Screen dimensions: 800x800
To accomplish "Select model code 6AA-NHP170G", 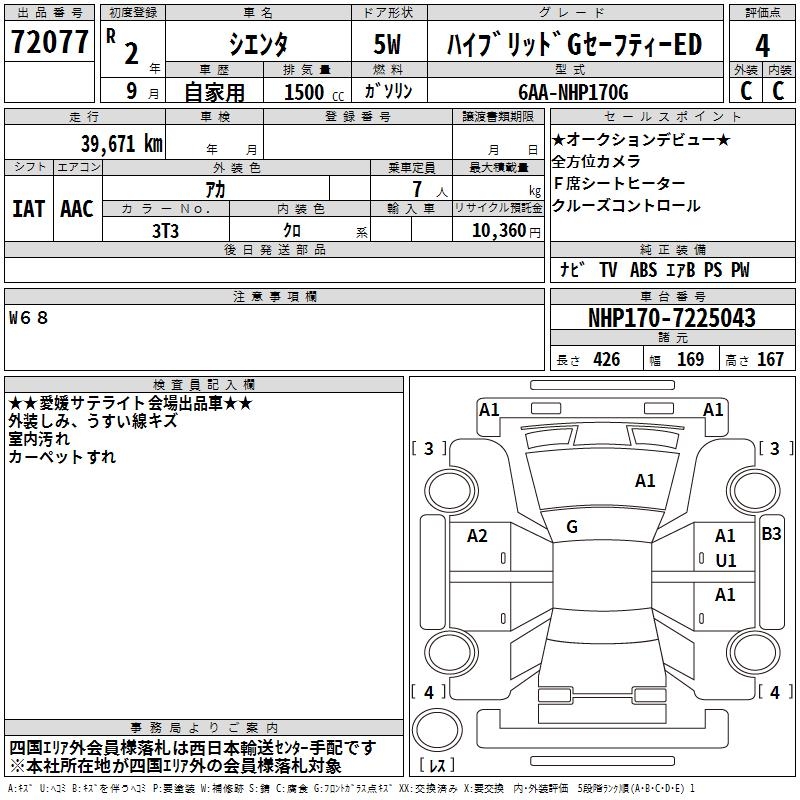I will click(x=573, y=92).
